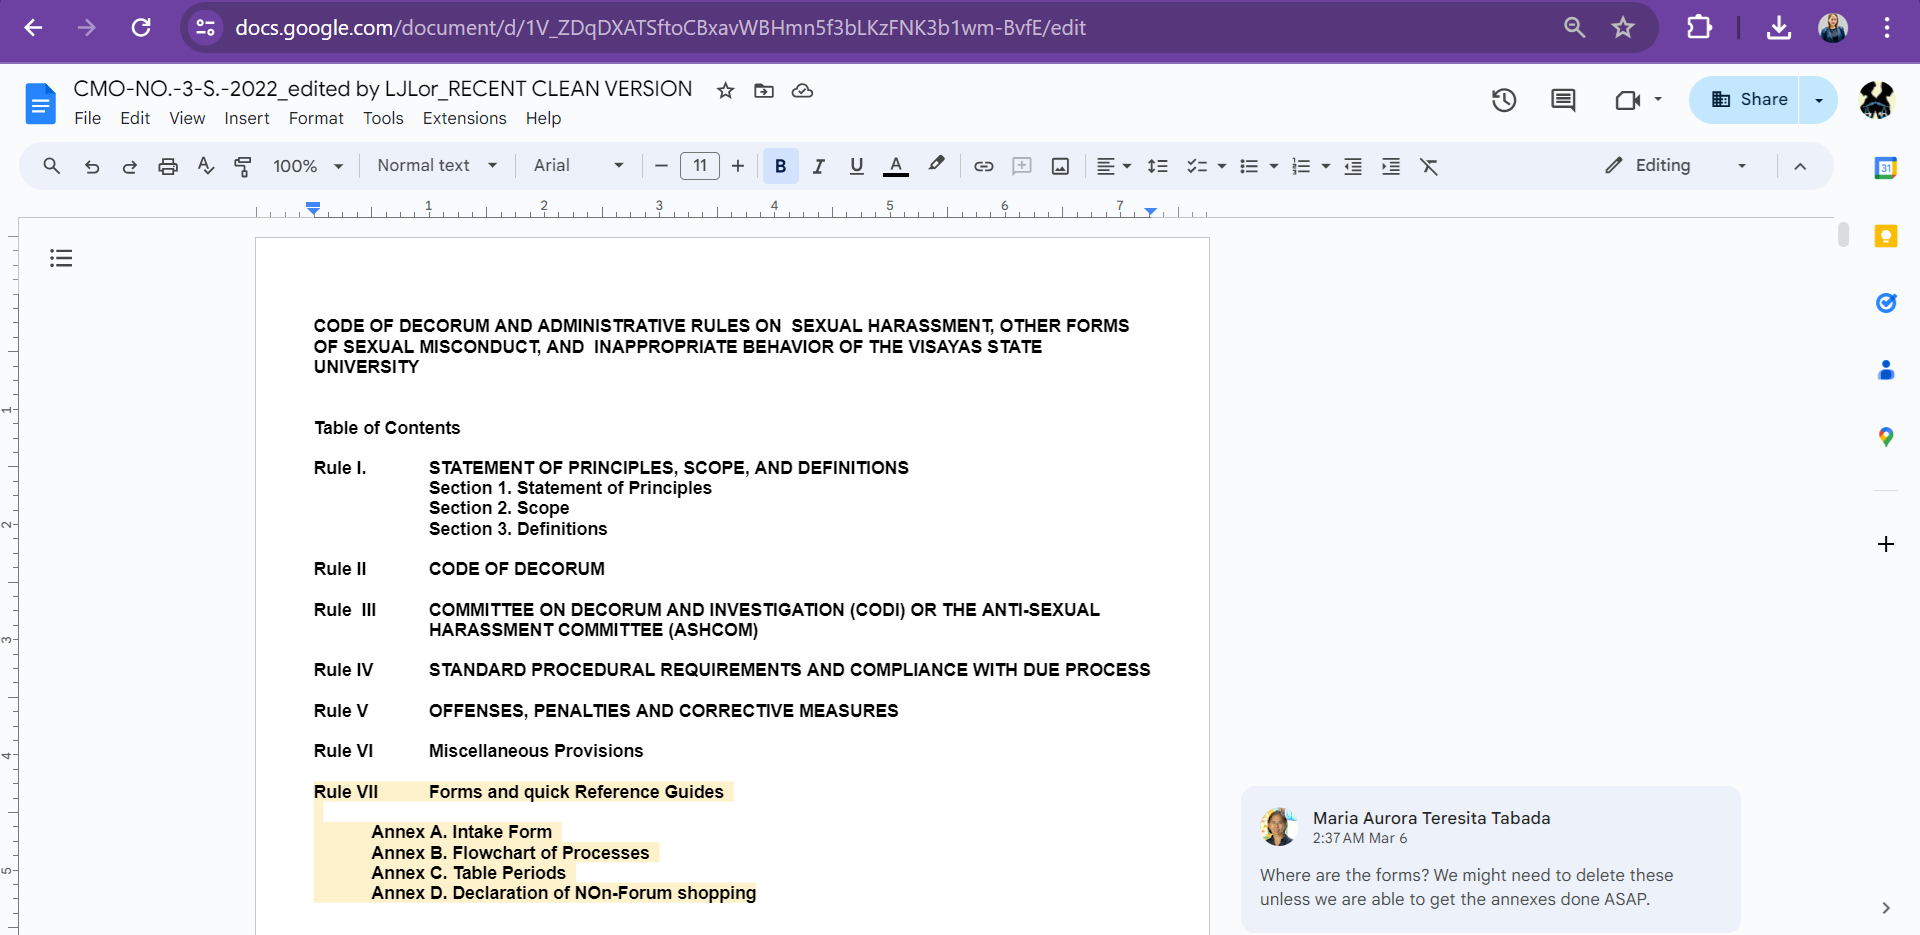Click the insert link icon
This screenshot has height=935, width=1920.
click(x=984, y=166)
